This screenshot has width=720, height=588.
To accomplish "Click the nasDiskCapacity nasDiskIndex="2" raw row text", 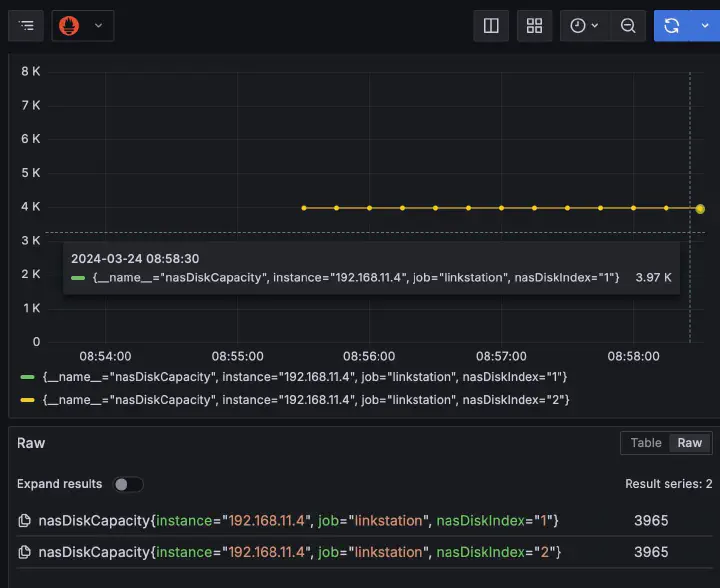I will (299, 552).
